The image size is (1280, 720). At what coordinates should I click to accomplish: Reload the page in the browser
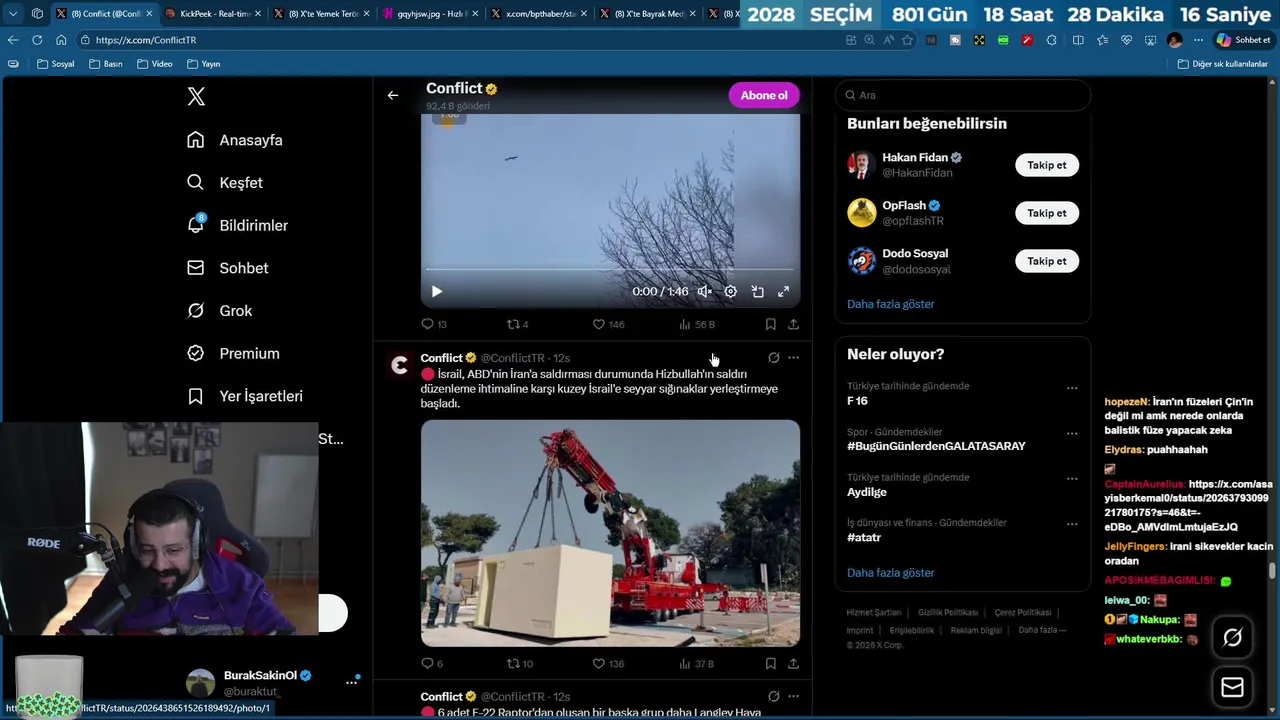tap(37, 40)
